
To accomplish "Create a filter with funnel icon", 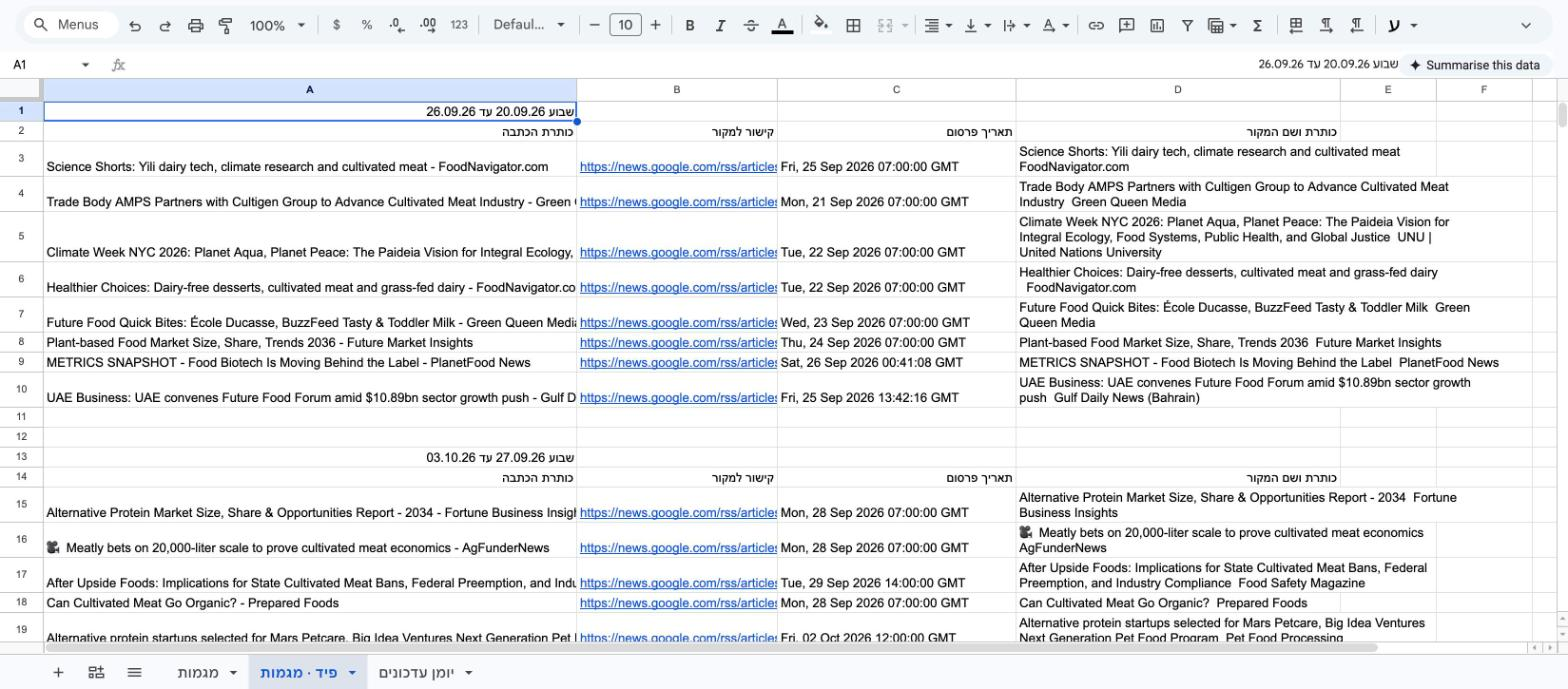I will 1187,25.
